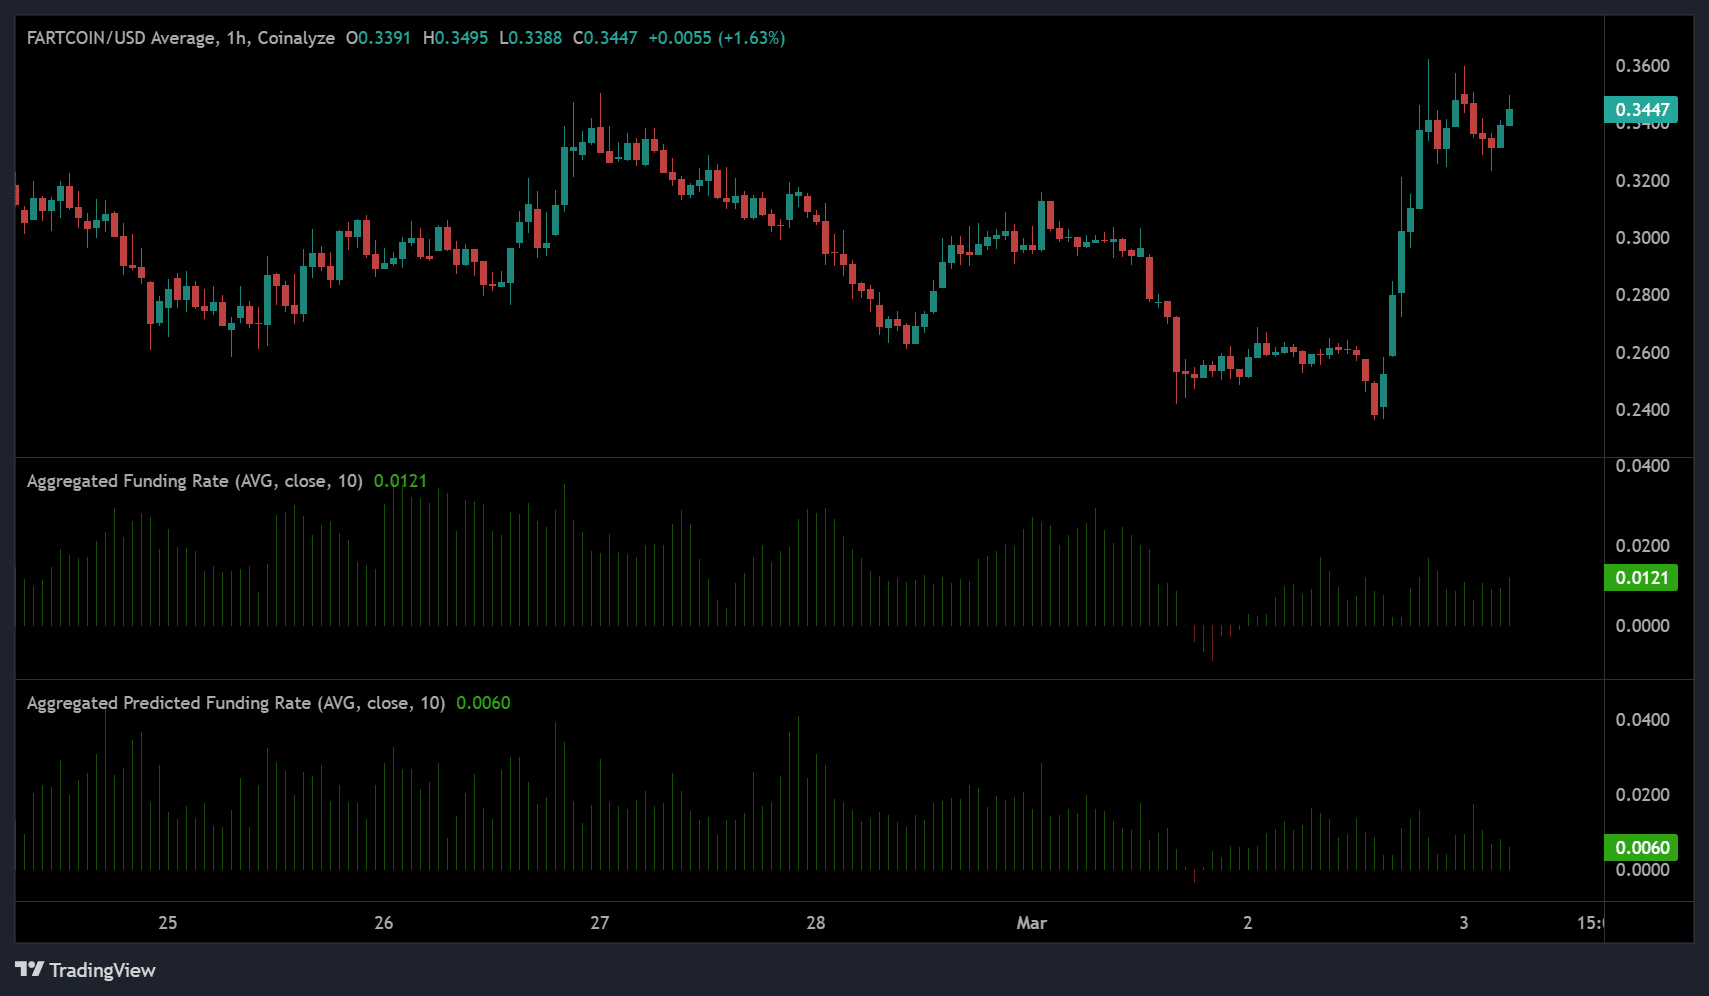The width and height of the screenshot is (1709, 996).
Task: Select date 25 on the time axis
Action: click(168, 923)
